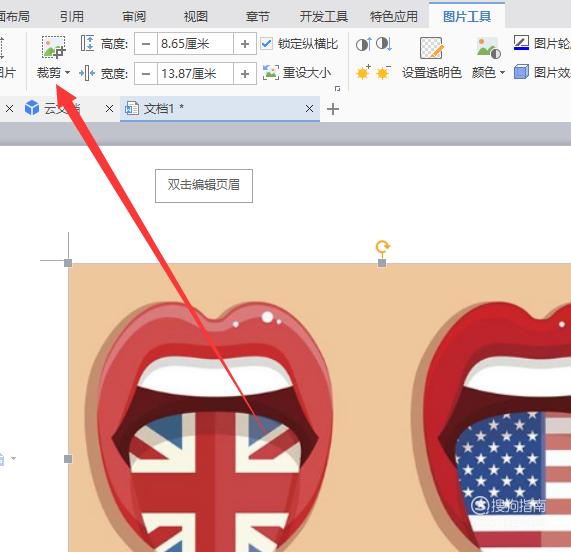The height and width of the screenshot is (552, 571).
Task: Switch to the 开发工具 tab
Action: tap(324, 16)
